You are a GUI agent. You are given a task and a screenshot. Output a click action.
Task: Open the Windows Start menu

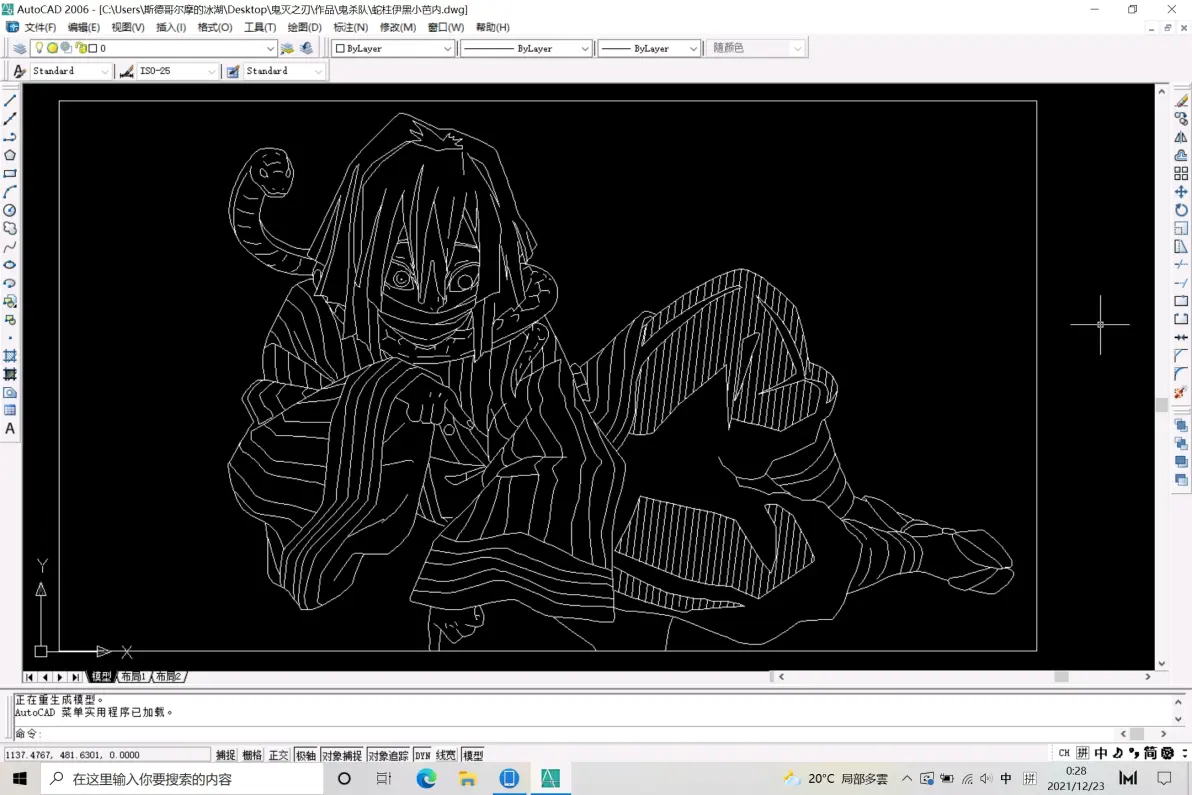(x=20, y=778)
